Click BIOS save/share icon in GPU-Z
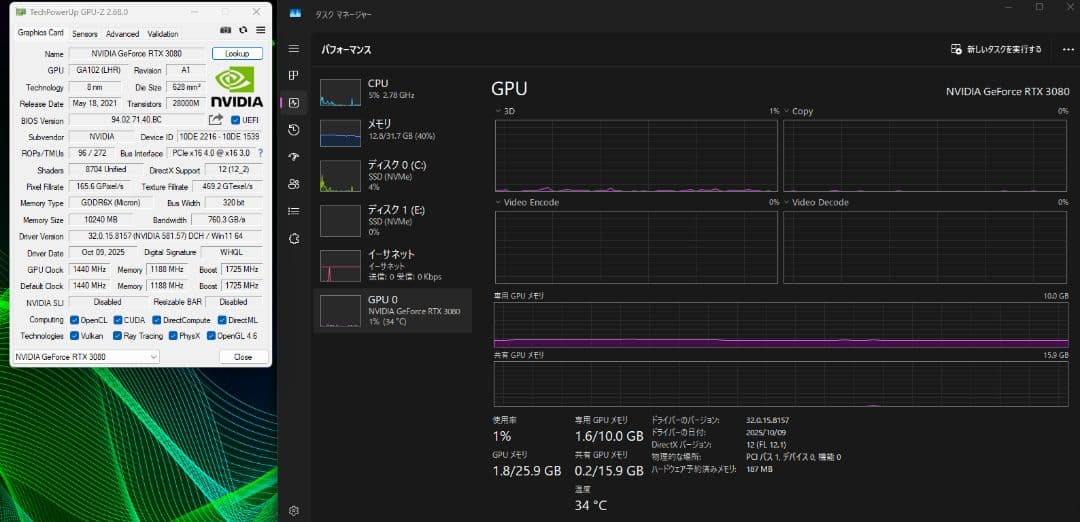Image resolution: width=1080 pixels, height=522 pixels. pos(216,120)
